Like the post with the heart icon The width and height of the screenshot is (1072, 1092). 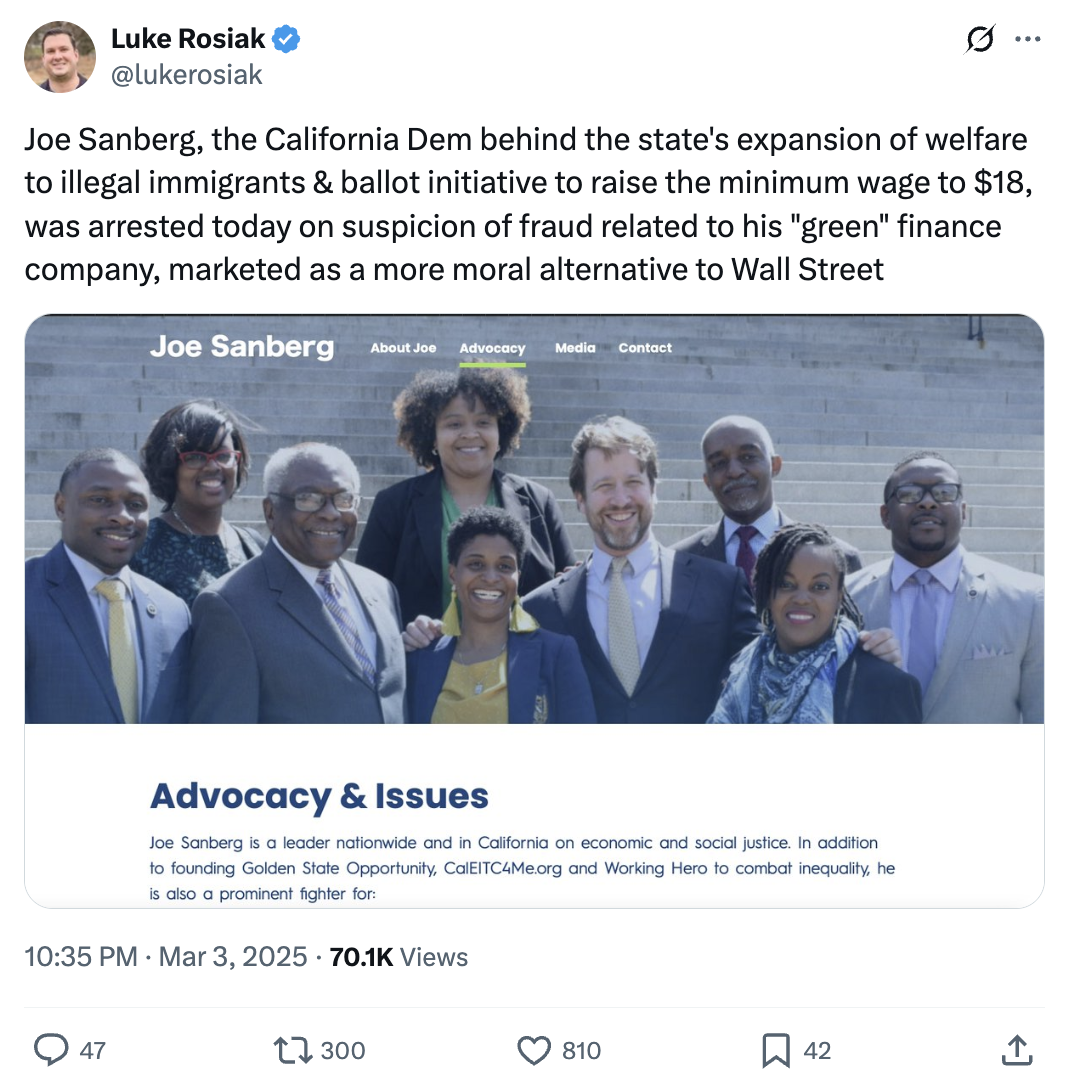(535, 1050)
